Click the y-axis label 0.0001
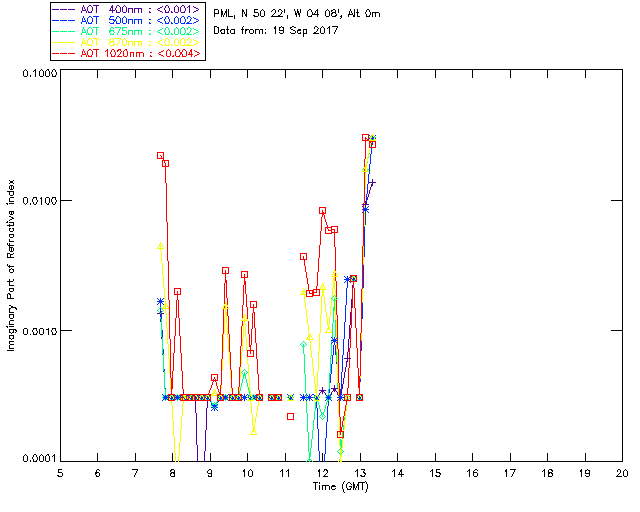This screenshot has width=640, height=512. (40, 458)
